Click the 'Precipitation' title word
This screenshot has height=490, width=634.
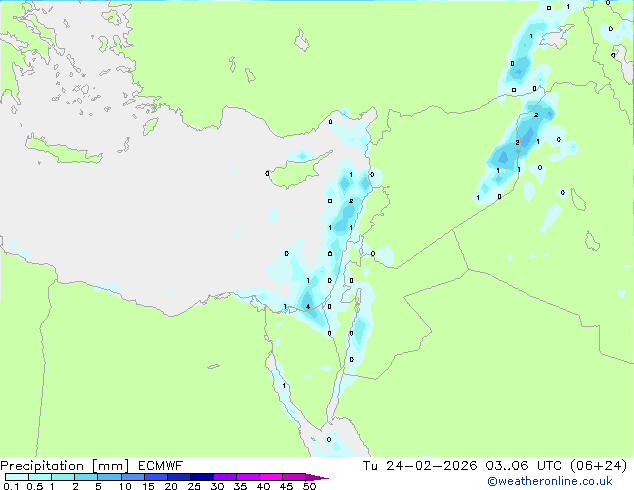[x=42, y=466]
